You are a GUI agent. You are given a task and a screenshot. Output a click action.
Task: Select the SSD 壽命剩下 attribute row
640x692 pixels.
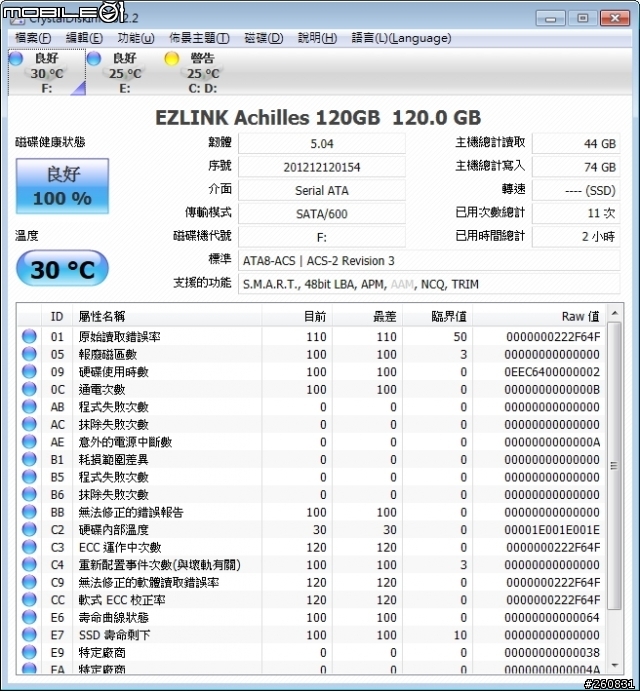[312, 635]
